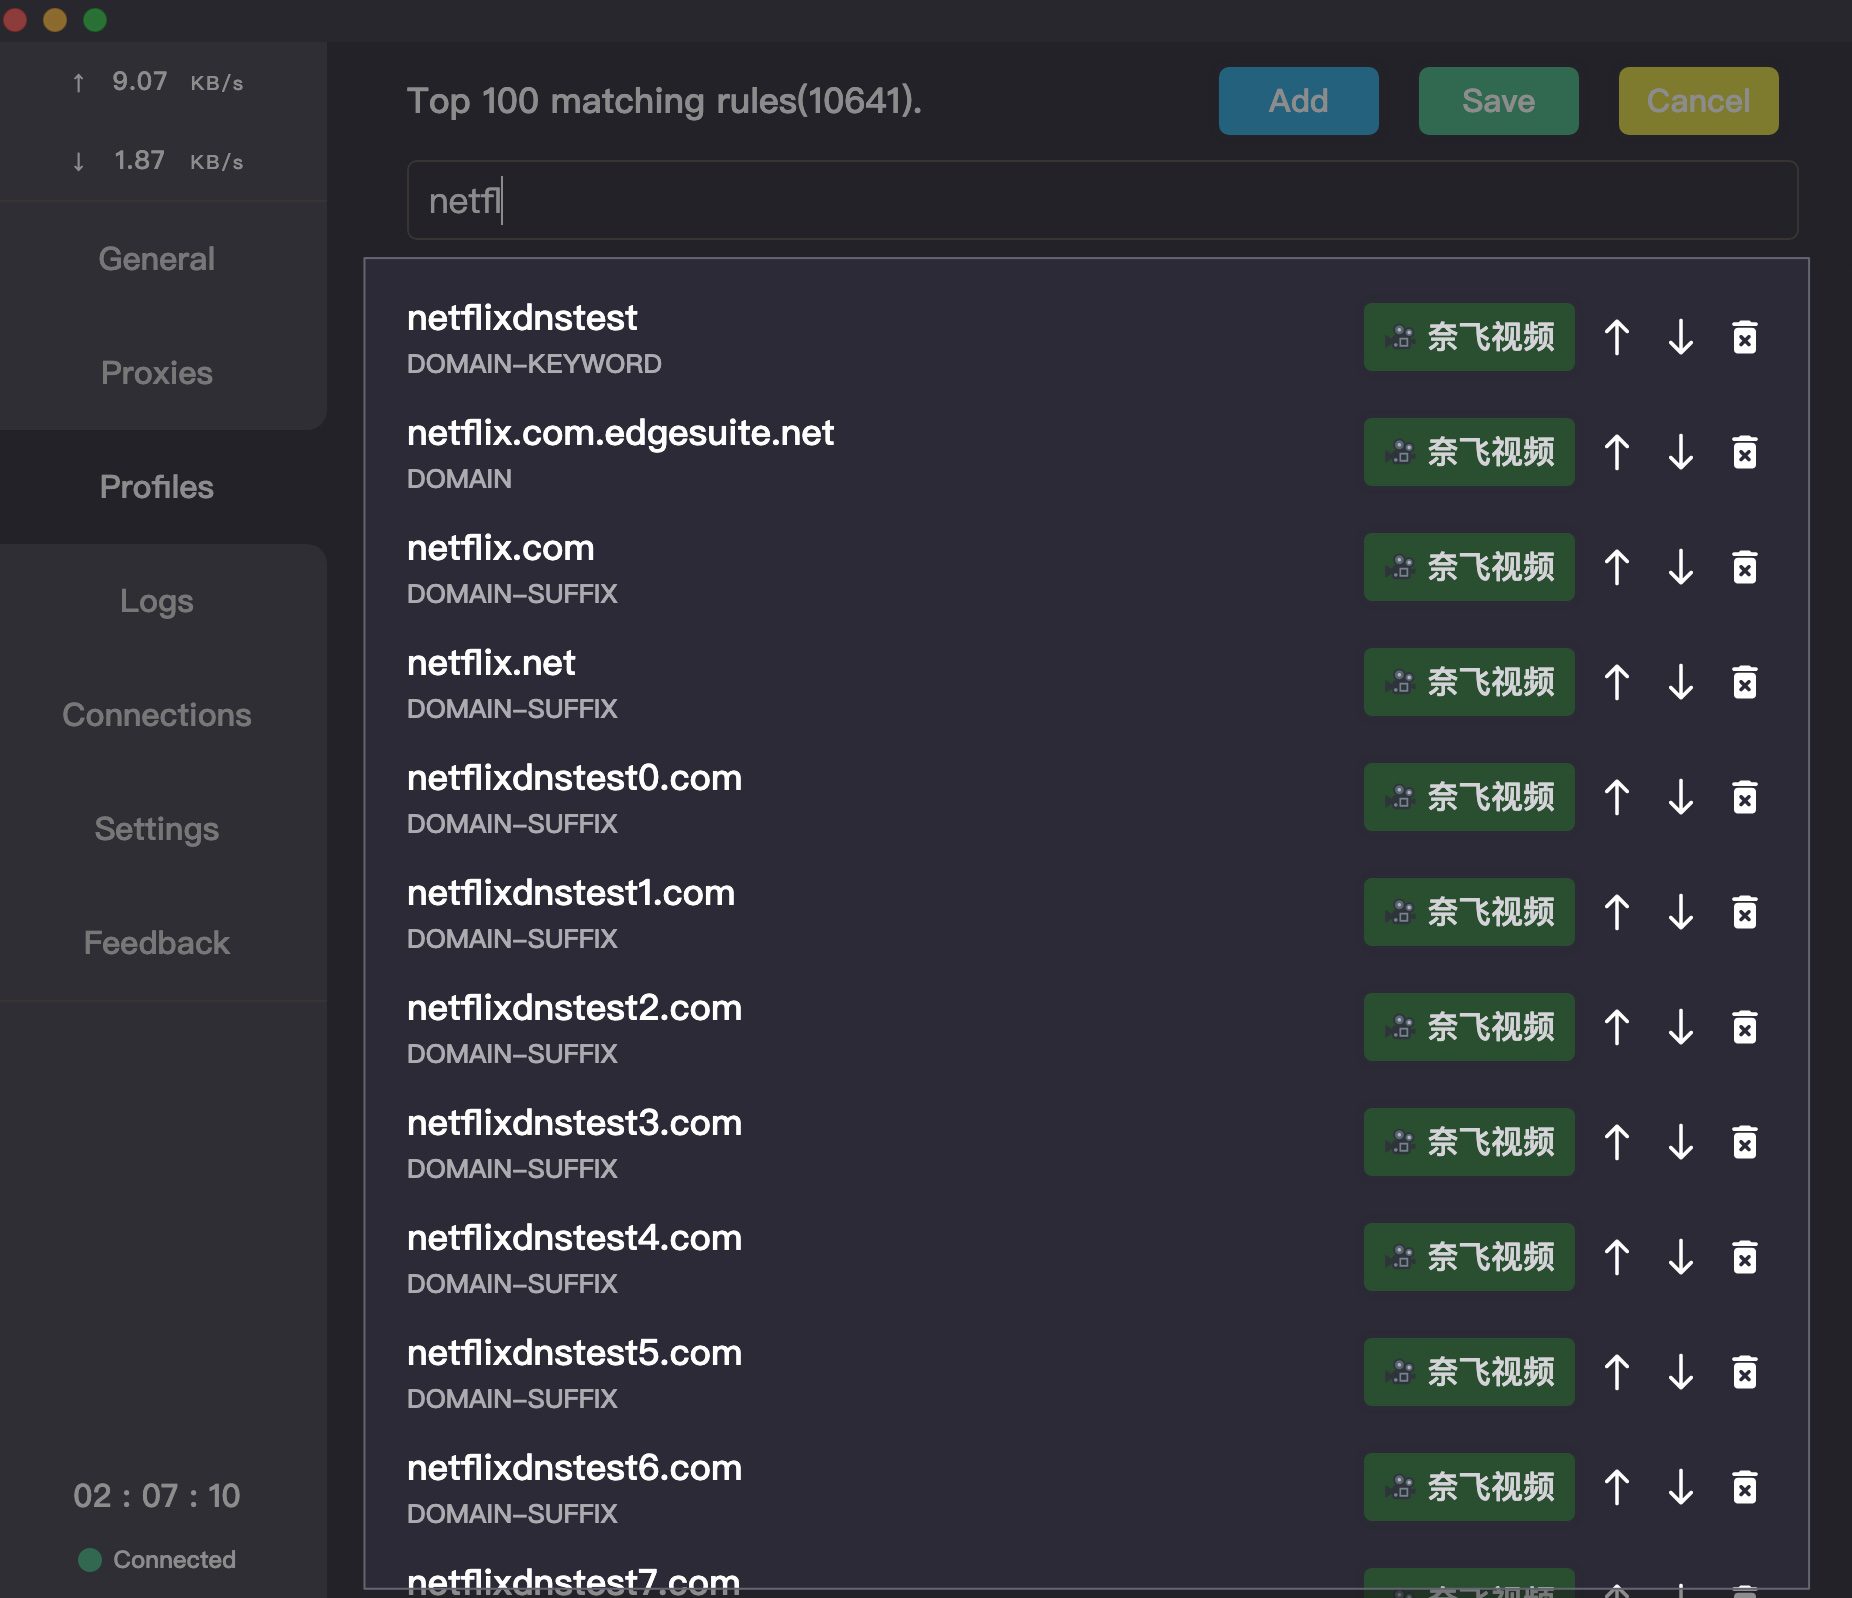Move the netflix.net rule up
Viewport: 1852px width, 1598px height.
[x=1617, y=683]
